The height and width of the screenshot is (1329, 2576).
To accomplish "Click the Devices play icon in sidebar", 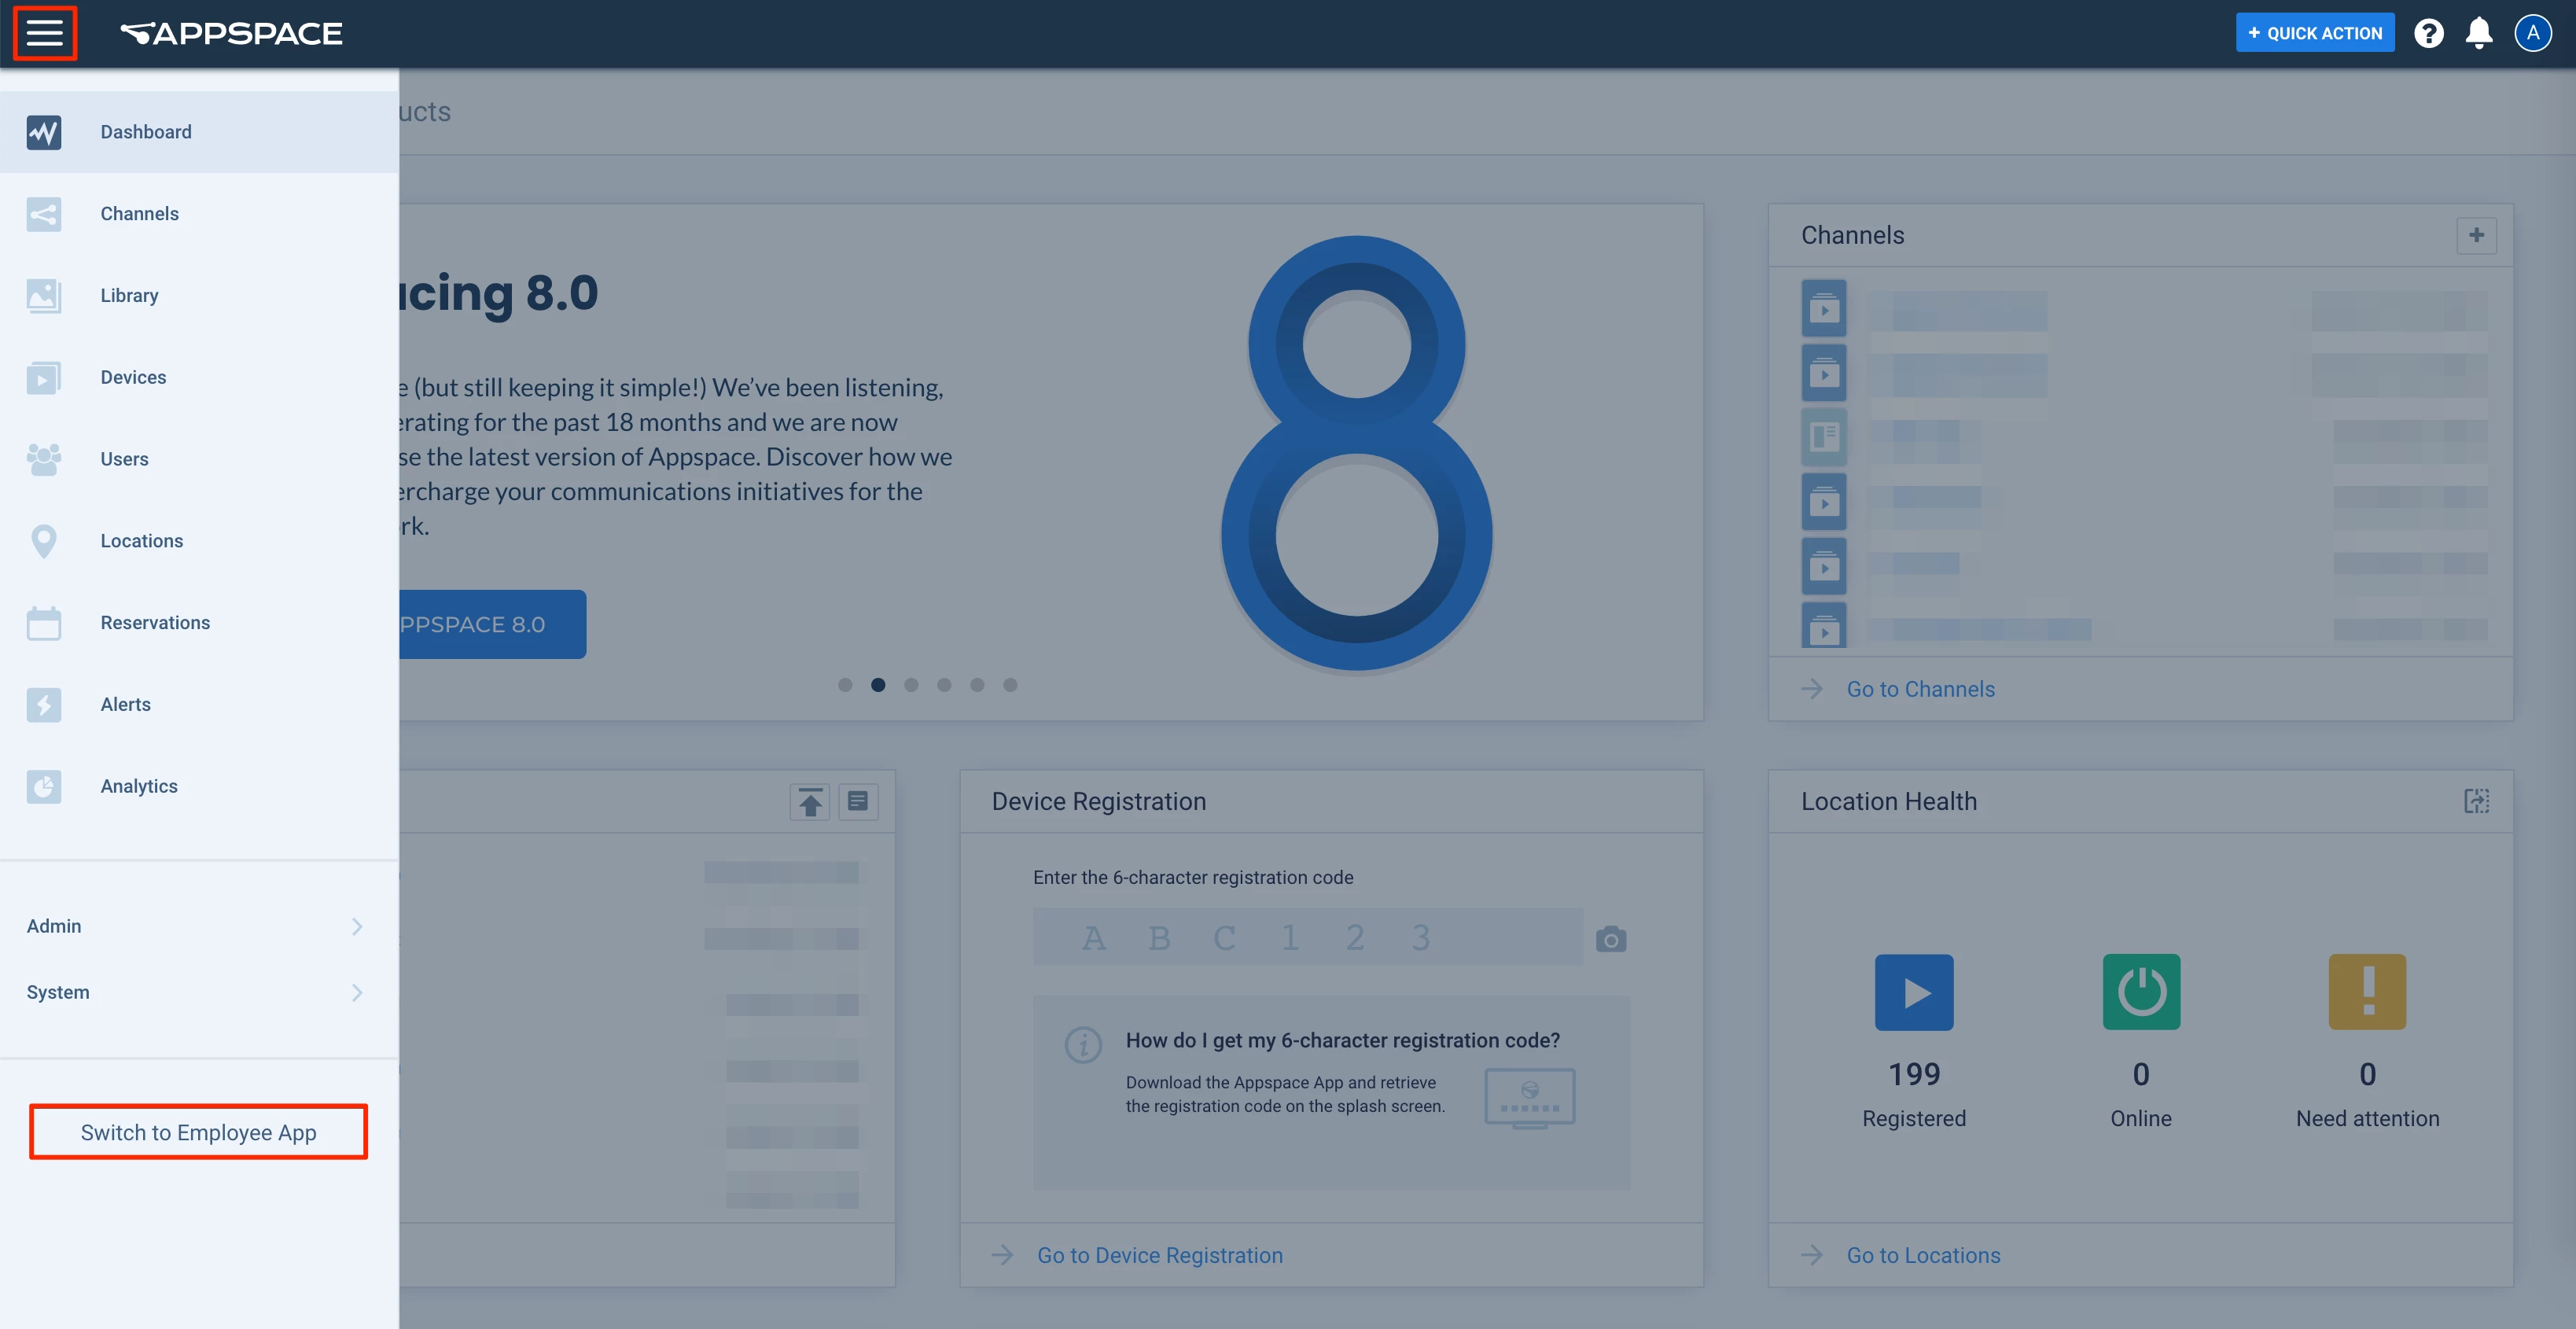I will tap(44, 378).
